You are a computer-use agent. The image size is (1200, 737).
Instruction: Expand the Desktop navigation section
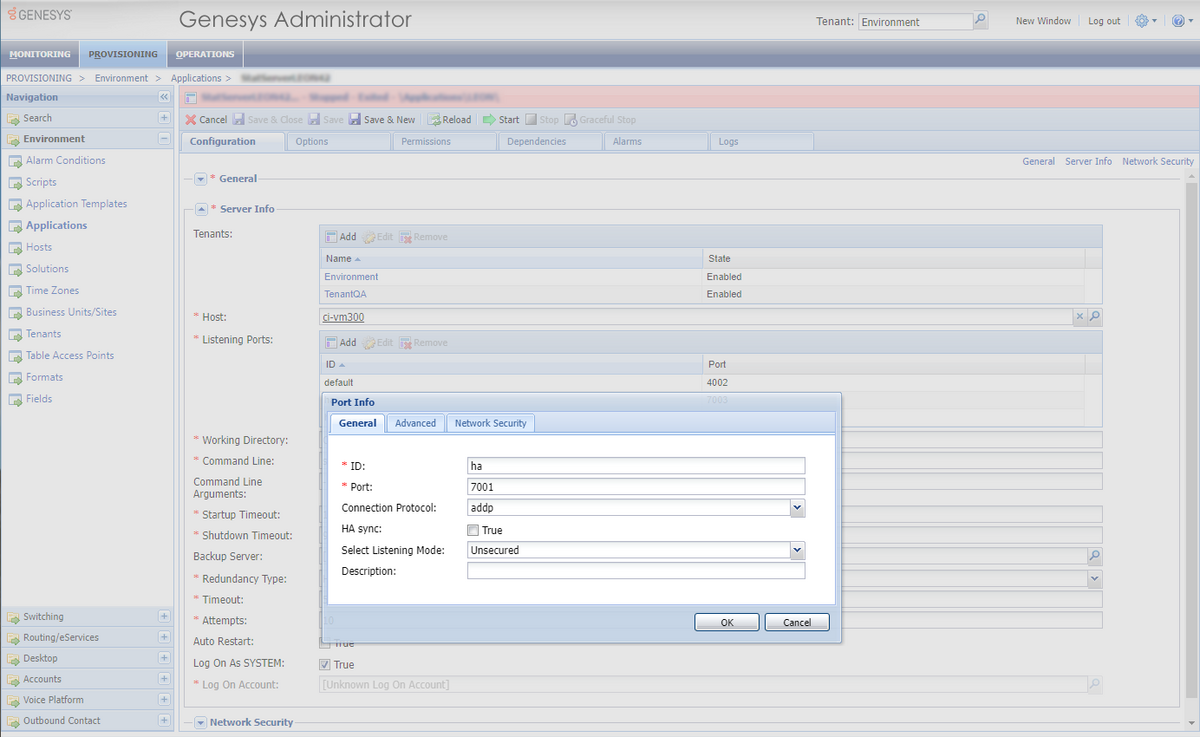click(x=164, y=658)
